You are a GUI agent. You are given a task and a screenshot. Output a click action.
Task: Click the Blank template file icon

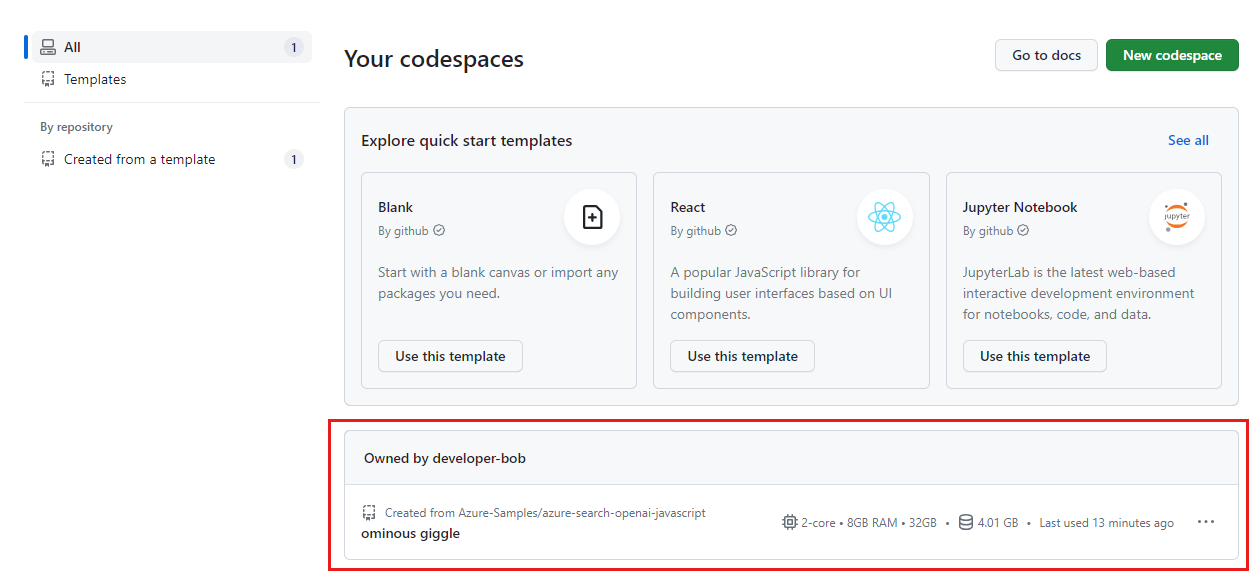coord(592,217)
